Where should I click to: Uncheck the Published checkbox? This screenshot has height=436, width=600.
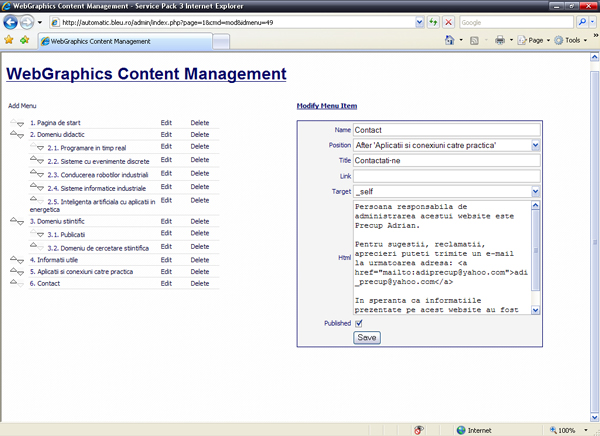pos(359,324)
